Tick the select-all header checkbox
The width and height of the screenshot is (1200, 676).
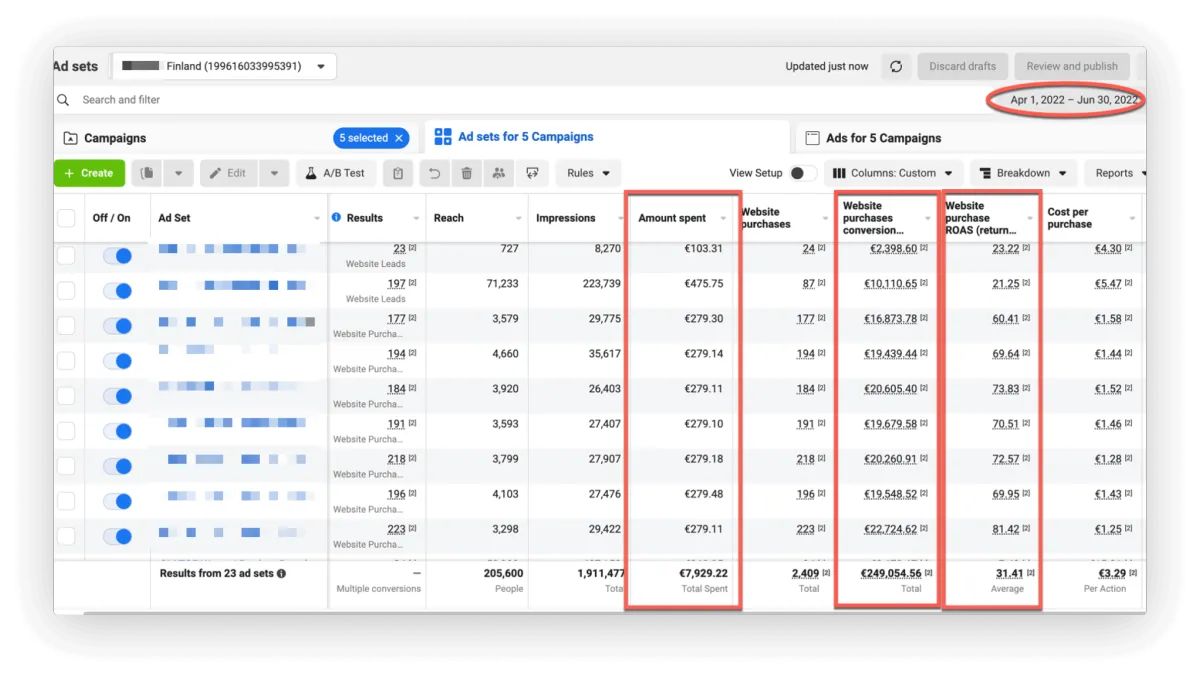(x=66, y=218)
